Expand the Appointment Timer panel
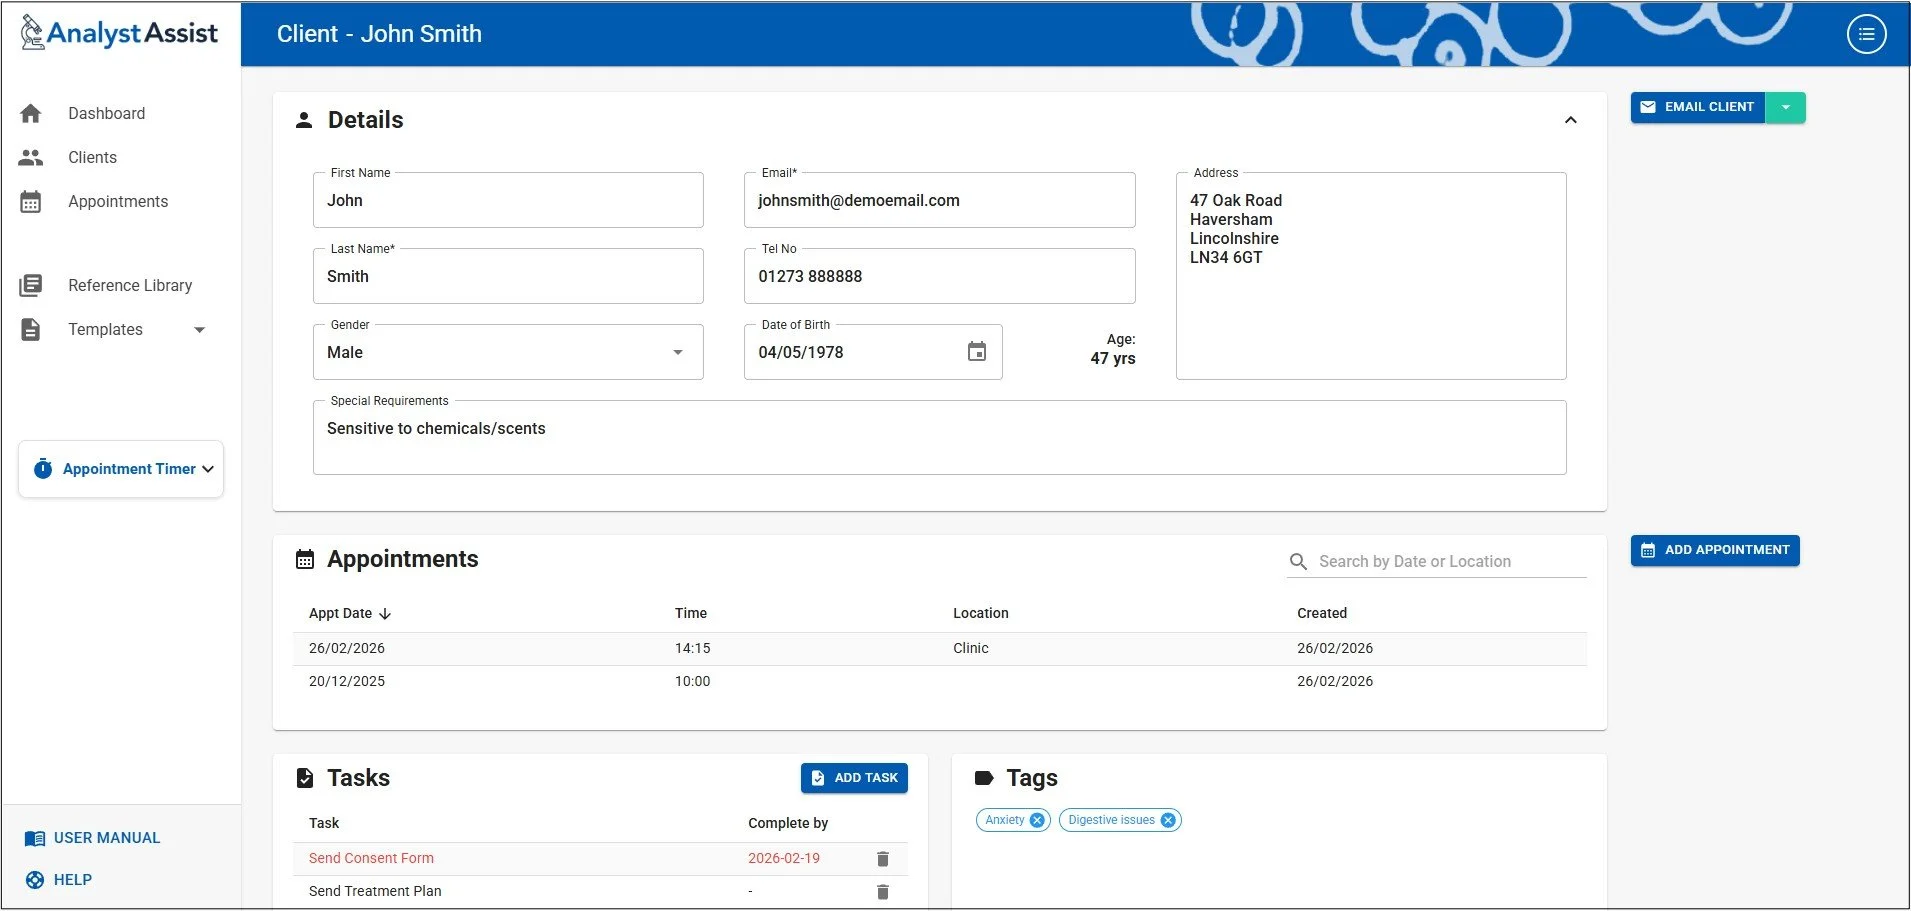 point(208,469)
